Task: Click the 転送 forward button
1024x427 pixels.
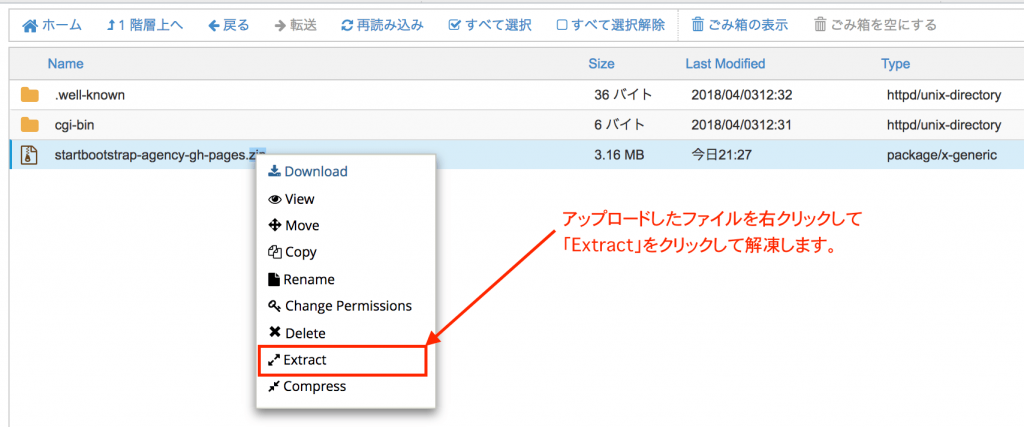Action: point(295,23)
